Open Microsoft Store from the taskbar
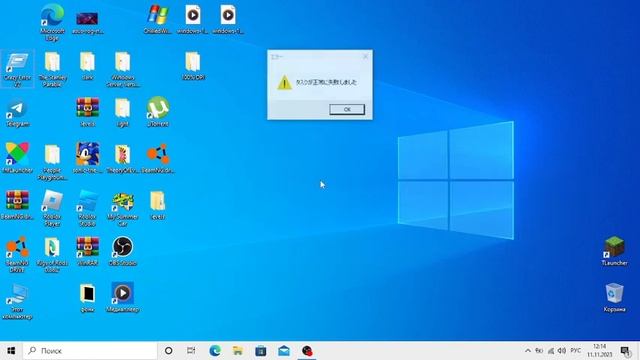Viewport: 640px width, 360px height. [260, 351]
